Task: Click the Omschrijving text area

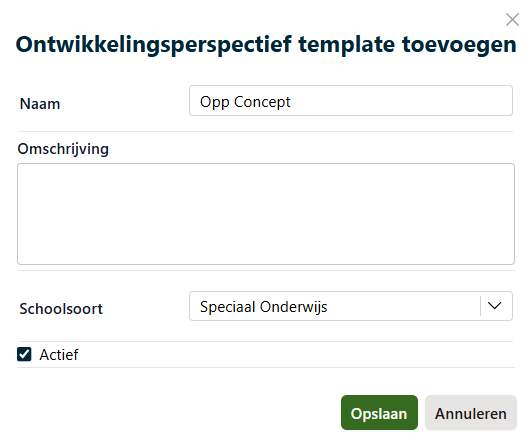Action: coord(266,214)
